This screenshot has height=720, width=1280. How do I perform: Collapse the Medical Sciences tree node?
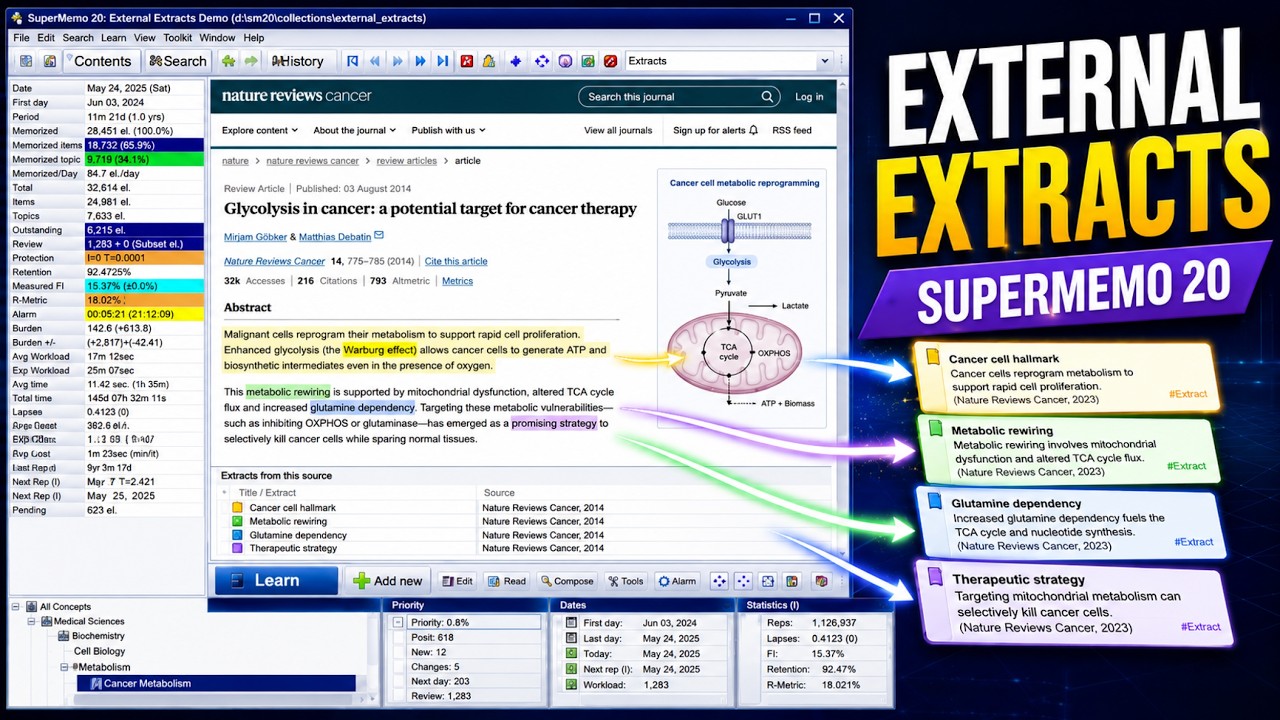(x=32, y=621)
